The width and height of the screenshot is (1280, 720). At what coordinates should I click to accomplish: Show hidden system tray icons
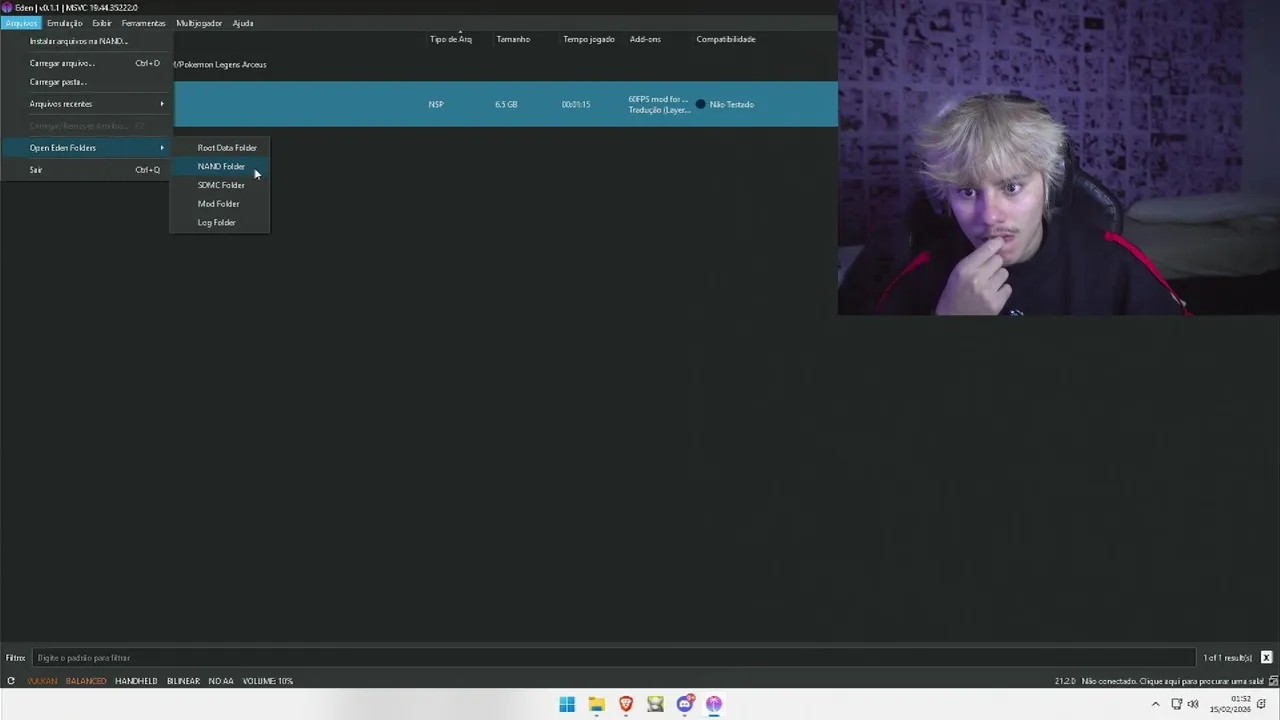point(1155,704)
